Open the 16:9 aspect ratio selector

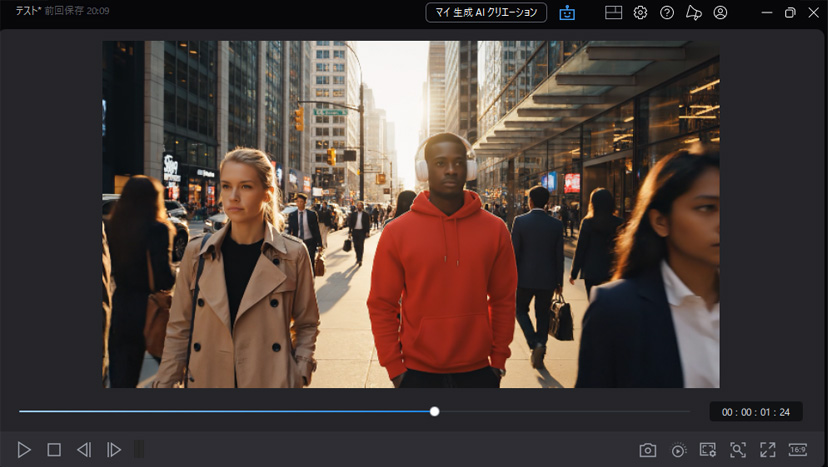tap(797, 449)
